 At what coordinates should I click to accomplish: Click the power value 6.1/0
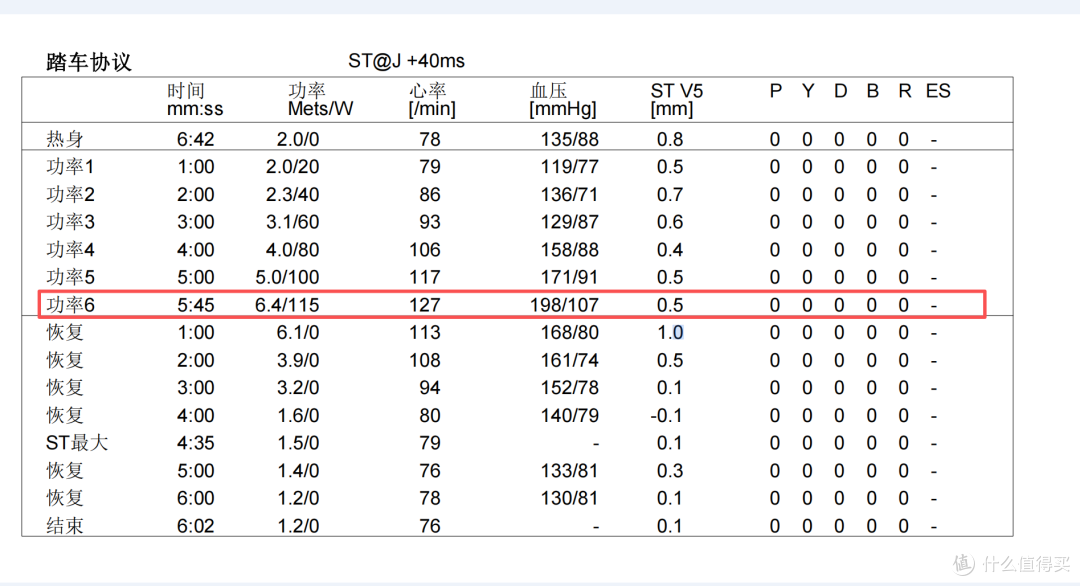[298, 333]
